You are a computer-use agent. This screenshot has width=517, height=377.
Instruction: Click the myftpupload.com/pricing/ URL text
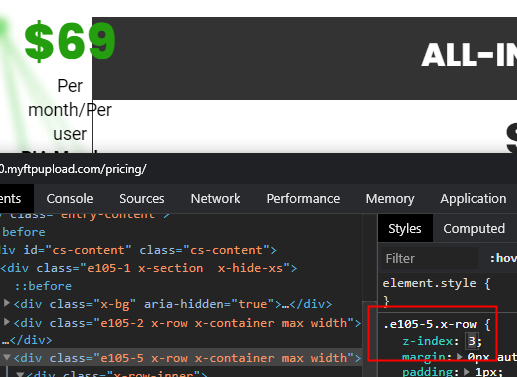pos(73,169)
